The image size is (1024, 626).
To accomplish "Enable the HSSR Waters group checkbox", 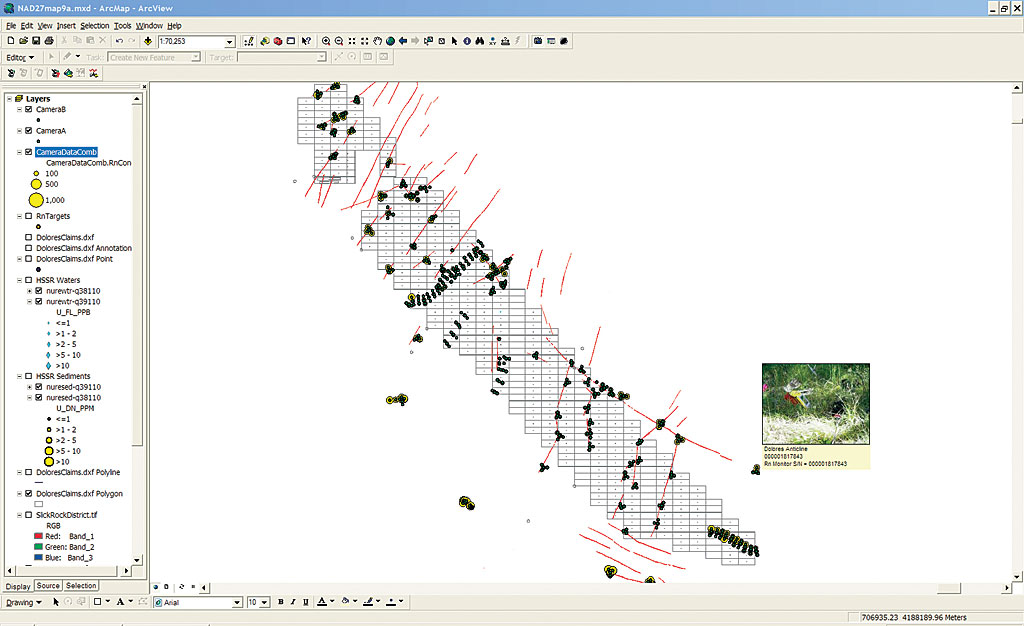I will tap(29, 280).
